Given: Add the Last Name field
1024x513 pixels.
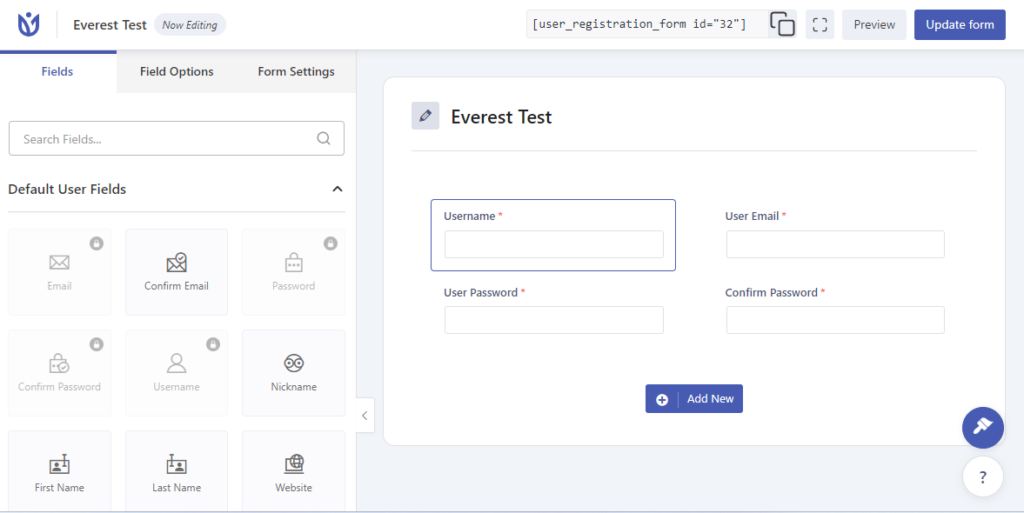Looking at the screenshot, I should coord(176,473).
